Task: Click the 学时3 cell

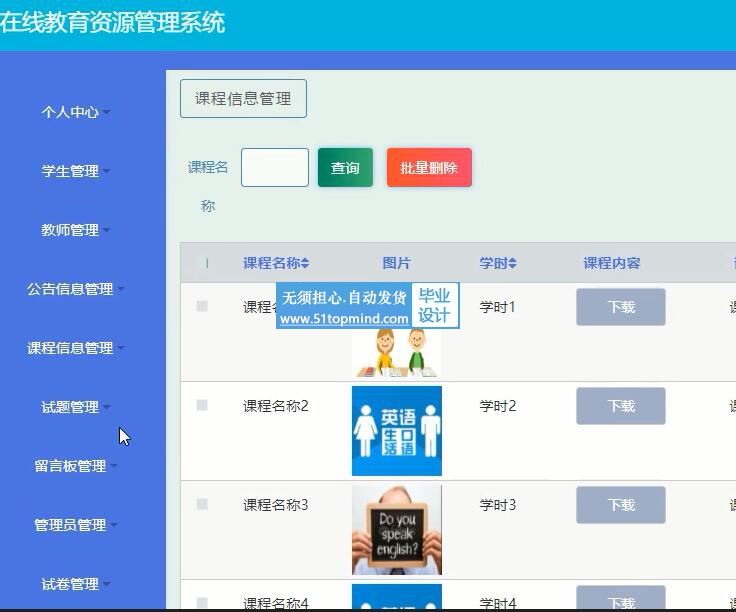Action: pos(498,505)
